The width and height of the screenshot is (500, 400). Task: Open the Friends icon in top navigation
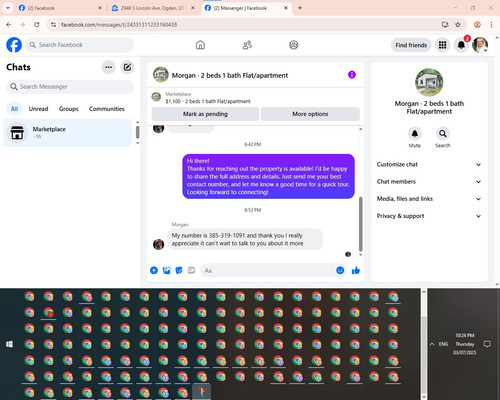point(247,45)
